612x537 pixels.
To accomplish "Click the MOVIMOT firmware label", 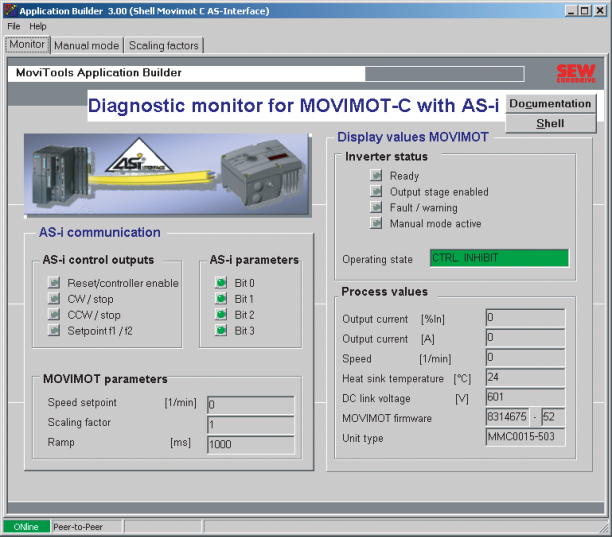I will coord(387,418).
